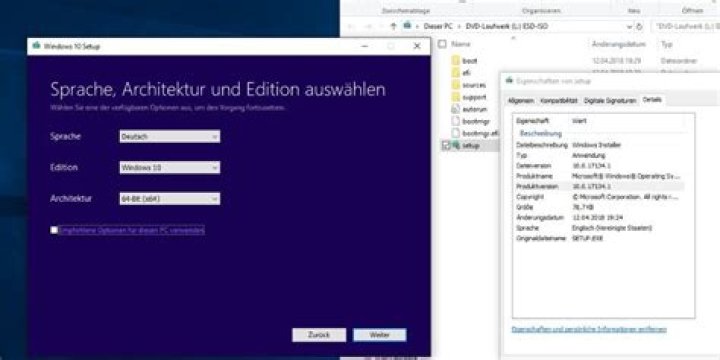Toggle the checkbox beside the setup file
This screenshot has width=720, height=360.
pos(445,146)
